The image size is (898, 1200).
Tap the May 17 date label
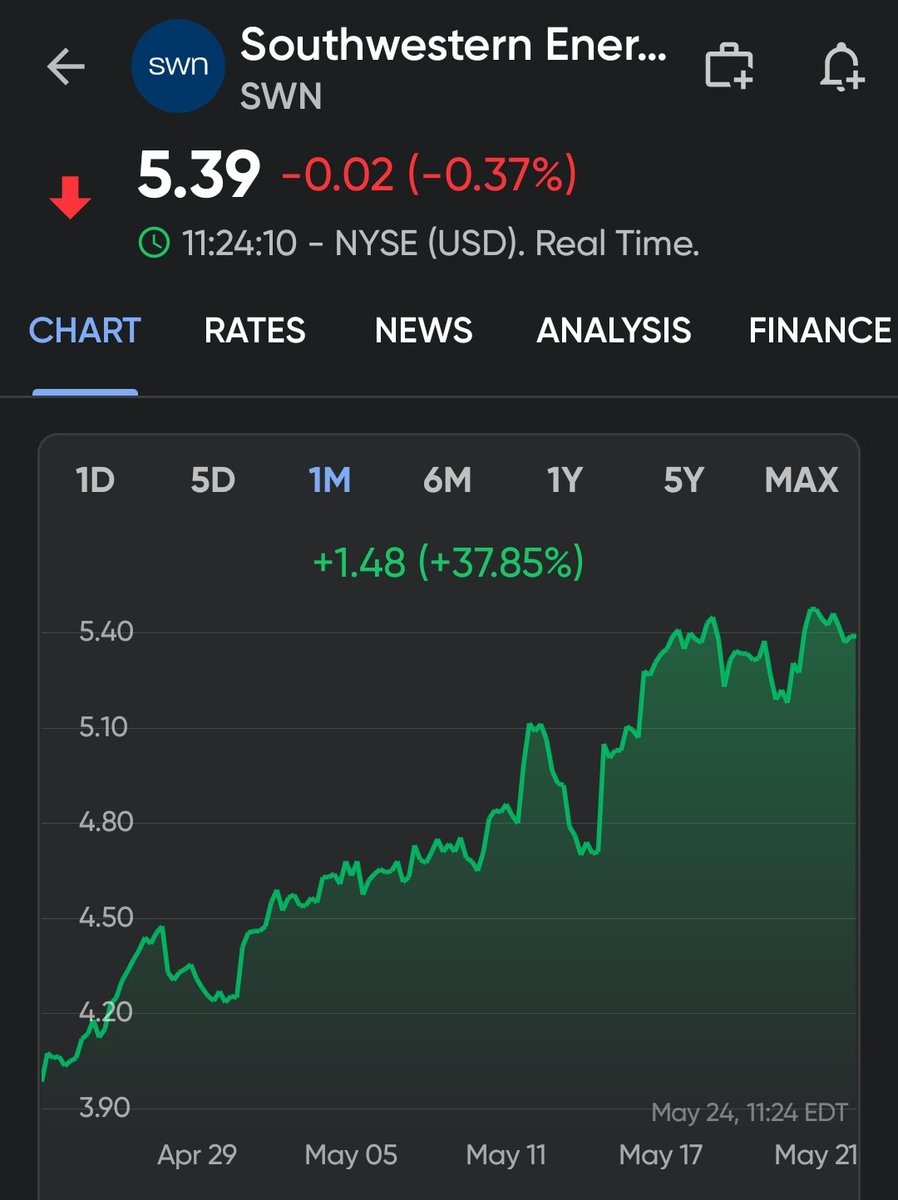coord(660,1156)
